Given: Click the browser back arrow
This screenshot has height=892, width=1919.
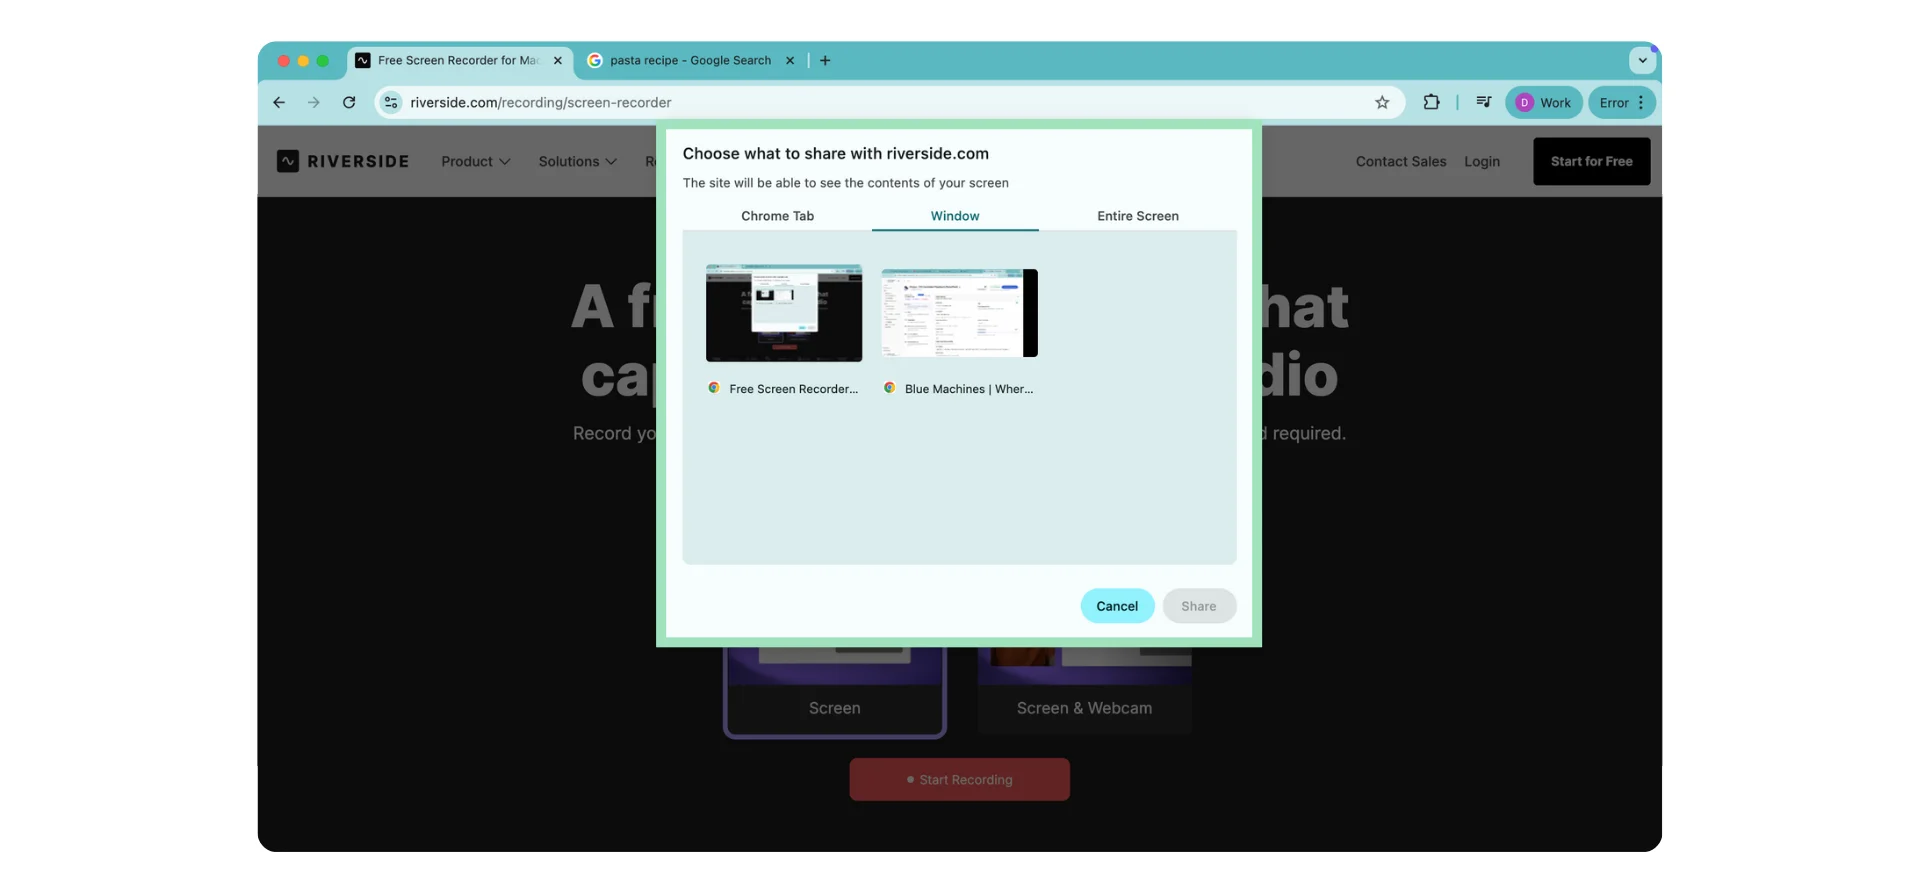Looking at the screenshot, I should 279,102.
